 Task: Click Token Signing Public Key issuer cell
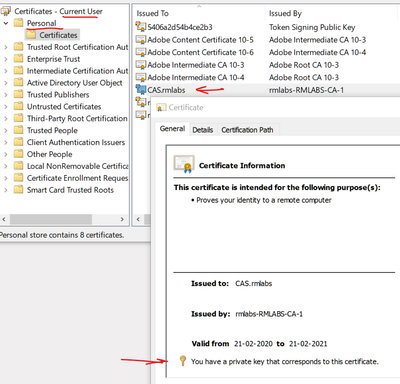(312, 27)
